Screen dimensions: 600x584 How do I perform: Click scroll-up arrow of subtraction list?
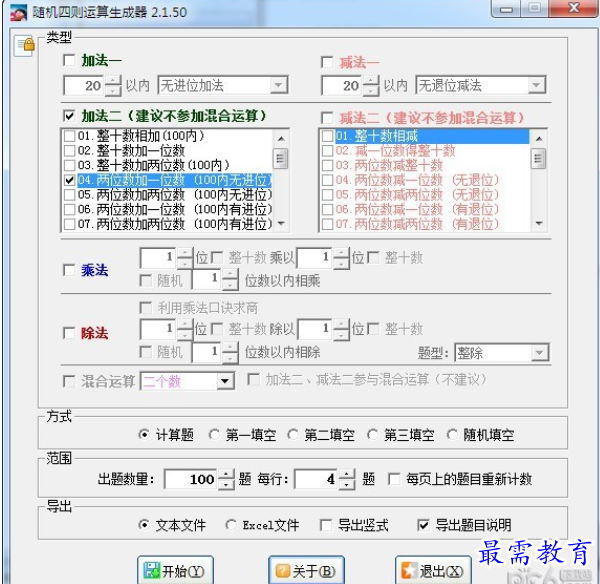tap(539, 138)
